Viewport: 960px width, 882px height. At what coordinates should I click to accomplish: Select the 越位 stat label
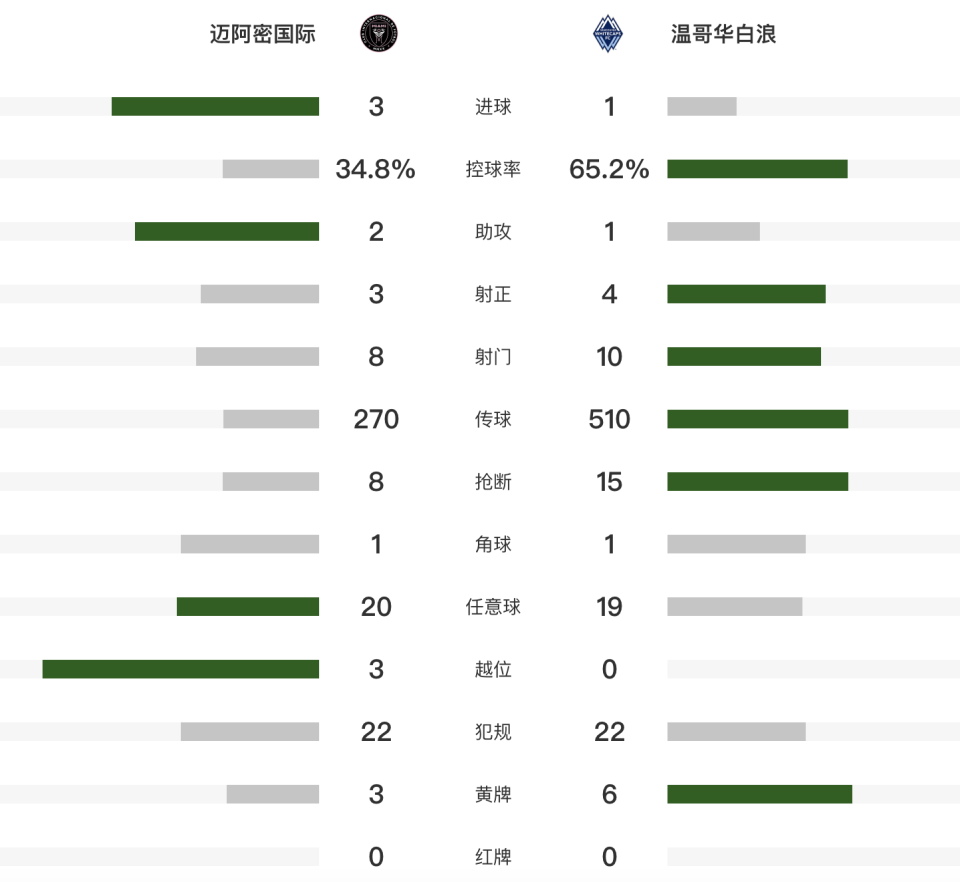click(x=493, y=669)
